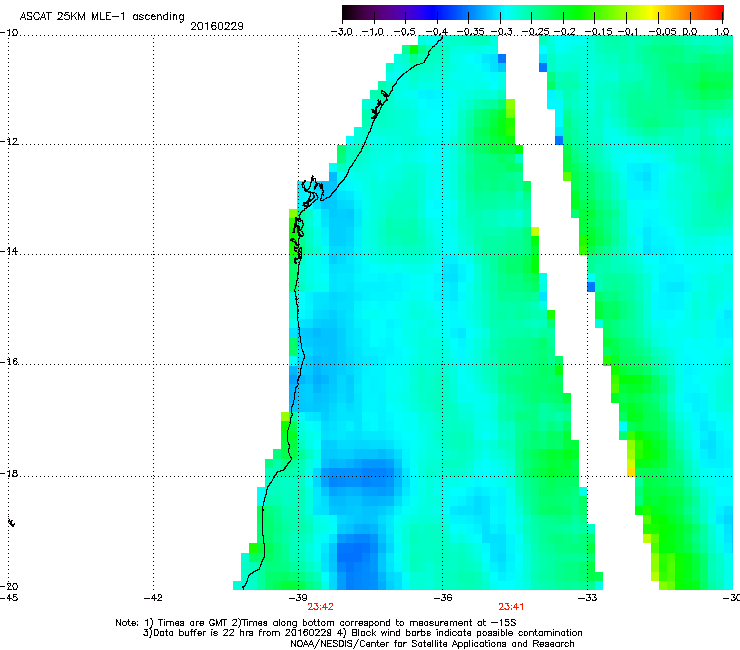Viewport: 740px width, 650px height.
Task: Click the -1.0 color scale label
Action: pos(374,32)
